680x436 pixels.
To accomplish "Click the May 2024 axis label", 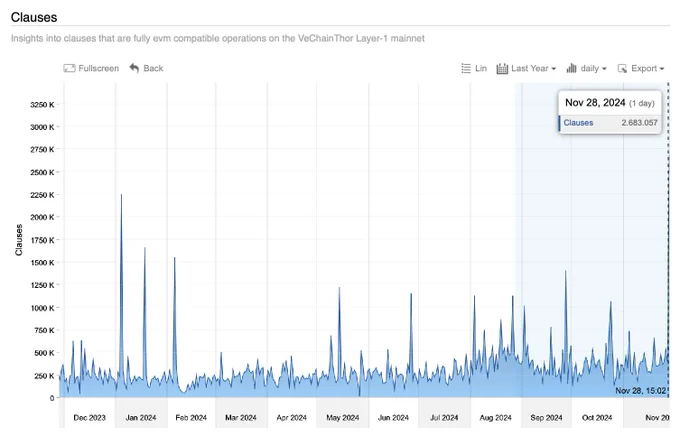I will pyautogui.click(x=343, y=418).
